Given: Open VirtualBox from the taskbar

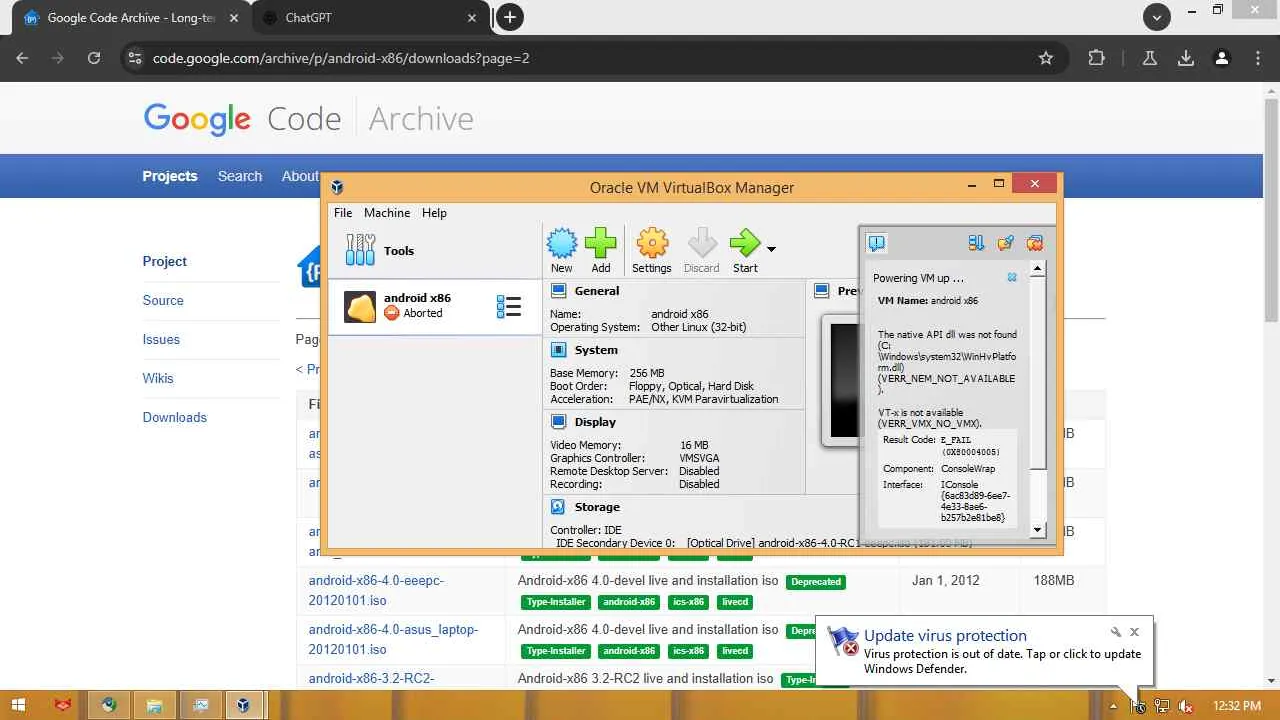Looking at the screenshot, I should tap(243, 705).
